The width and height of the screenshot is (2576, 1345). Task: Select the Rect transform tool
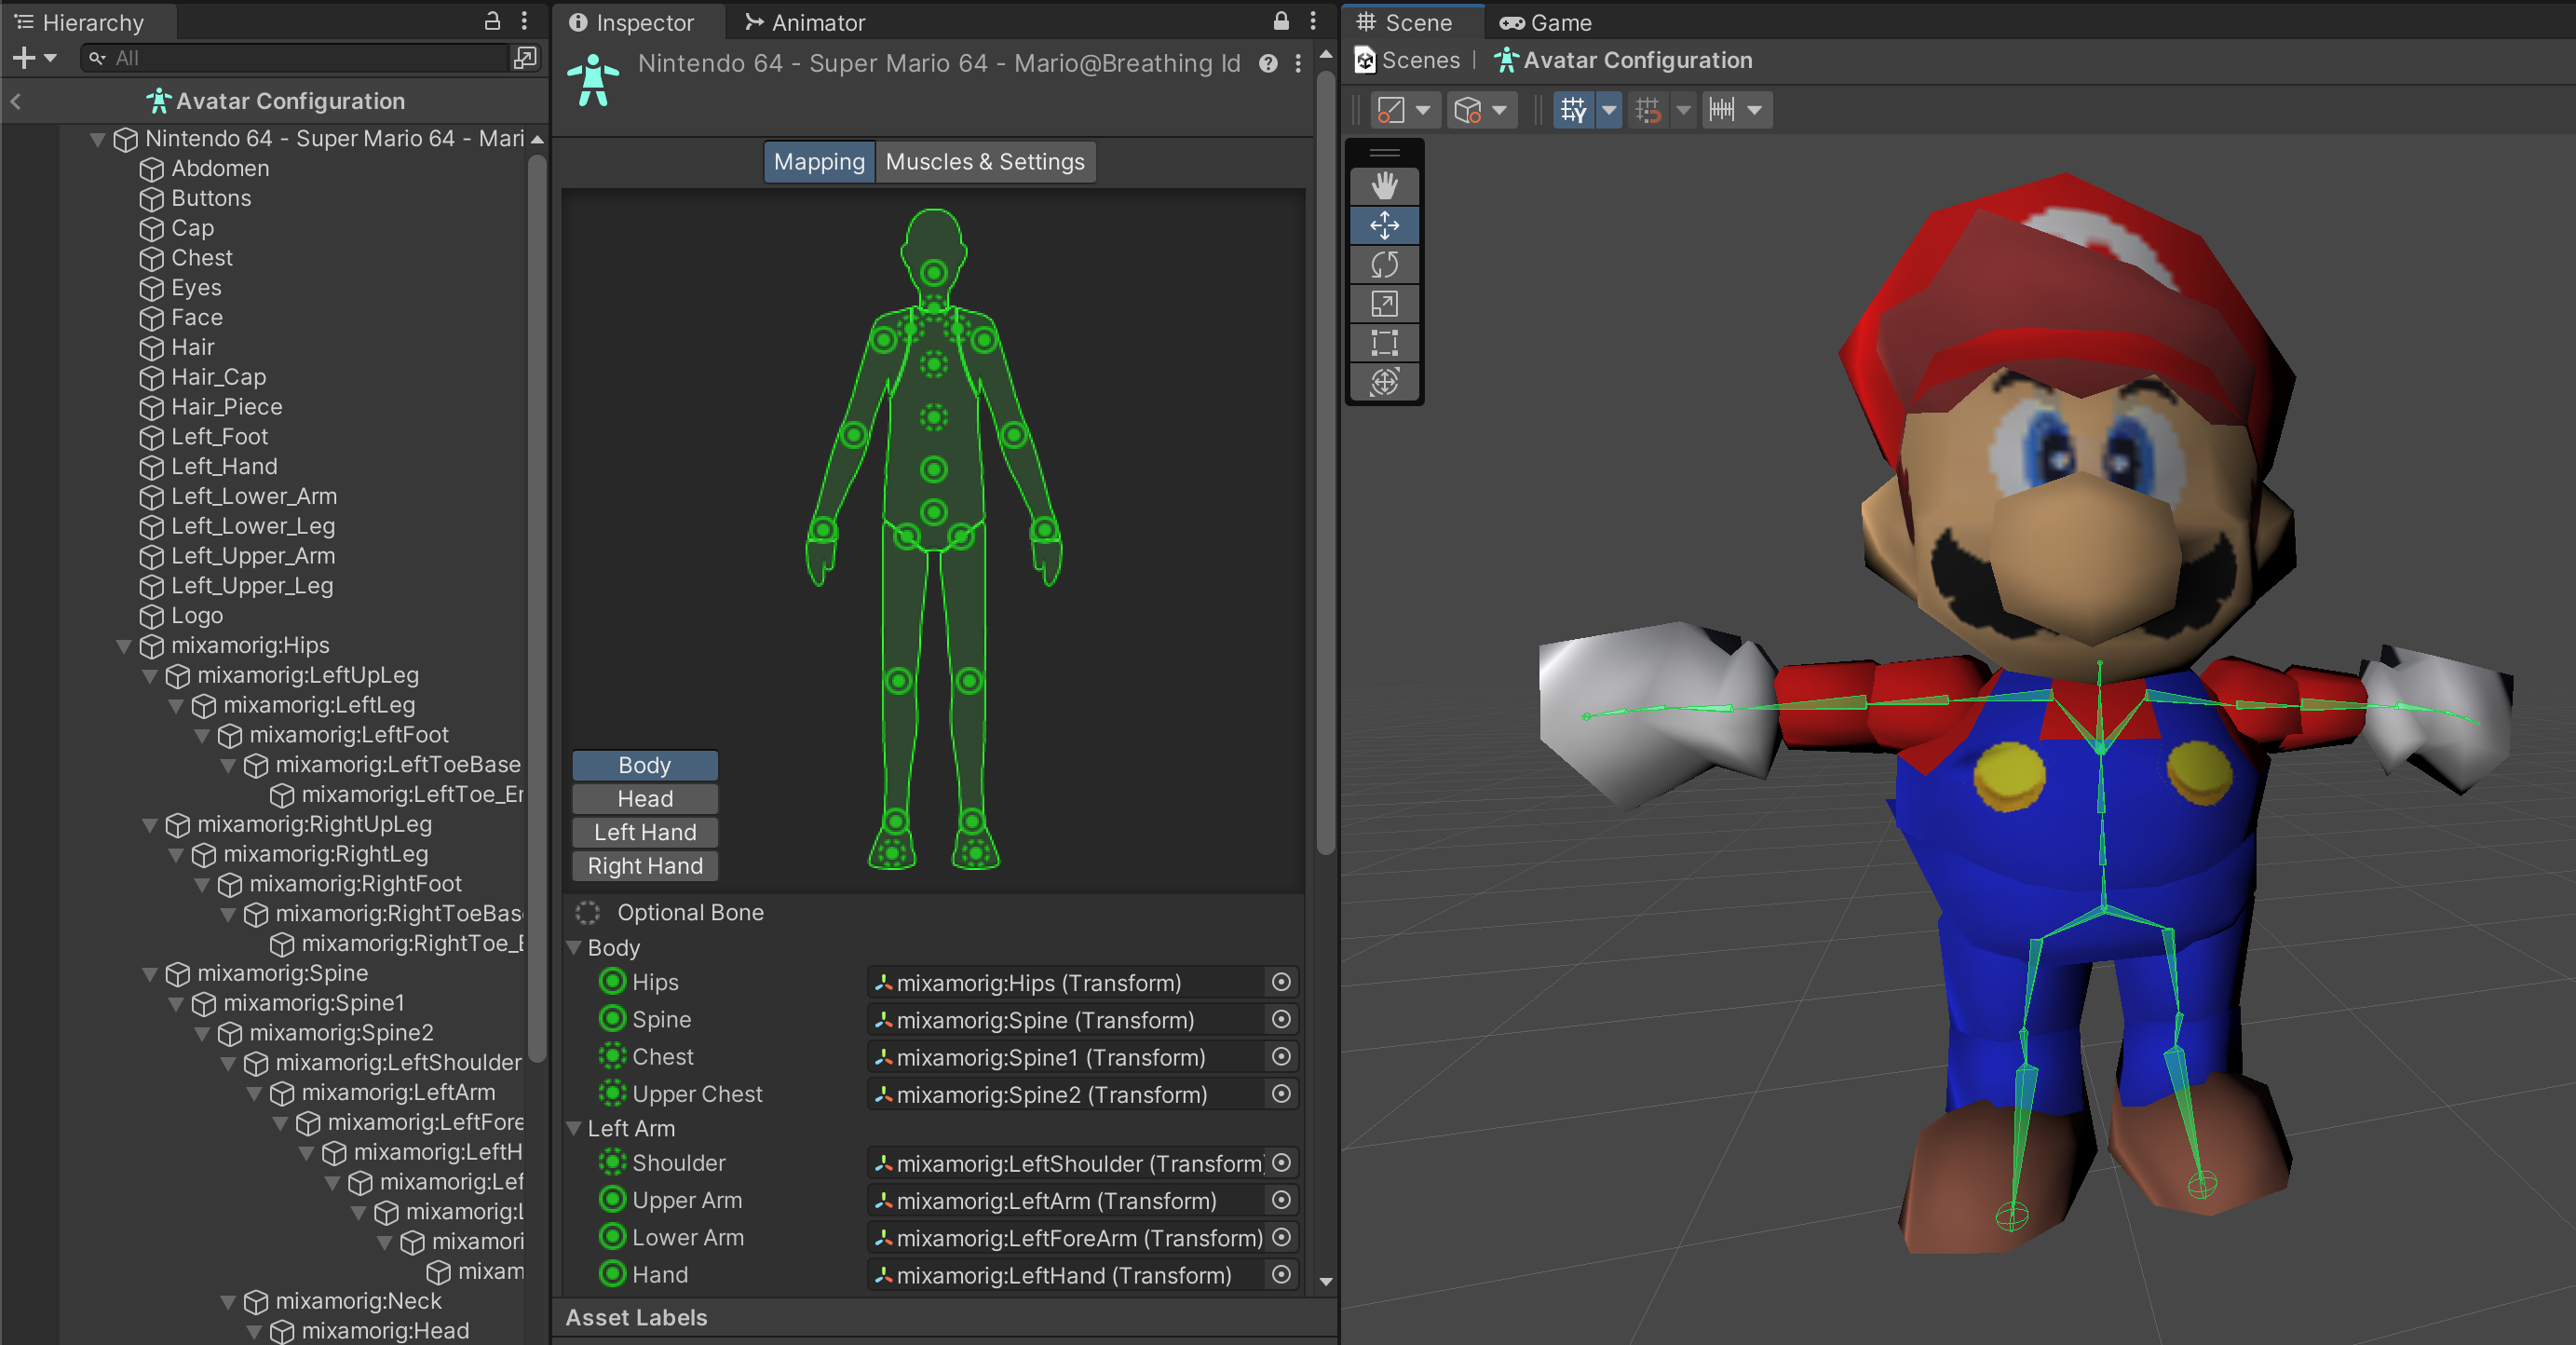click(1384, 343)
